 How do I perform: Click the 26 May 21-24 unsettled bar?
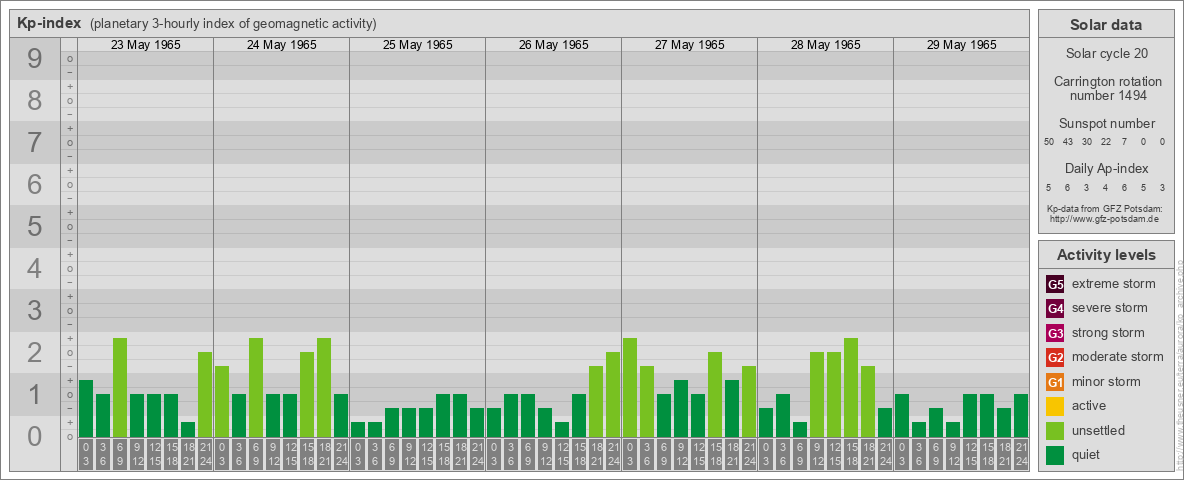pyautogui.click(x=613, y=394)
